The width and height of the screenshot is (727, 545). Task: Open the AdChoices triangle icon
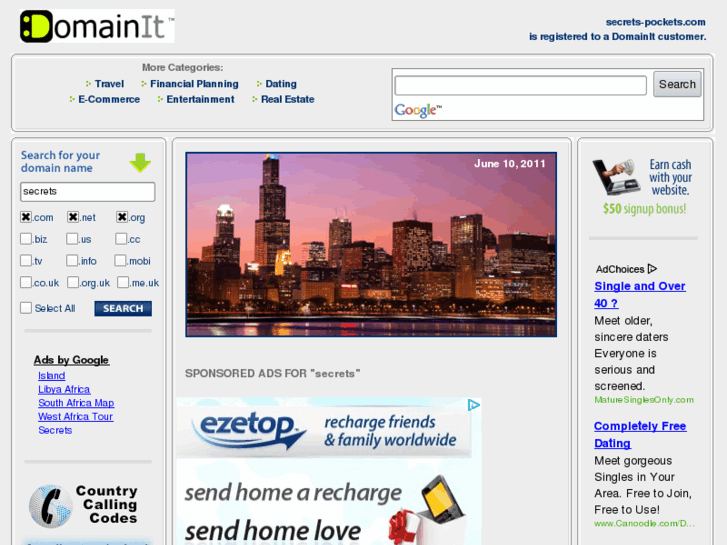[652, 269]
